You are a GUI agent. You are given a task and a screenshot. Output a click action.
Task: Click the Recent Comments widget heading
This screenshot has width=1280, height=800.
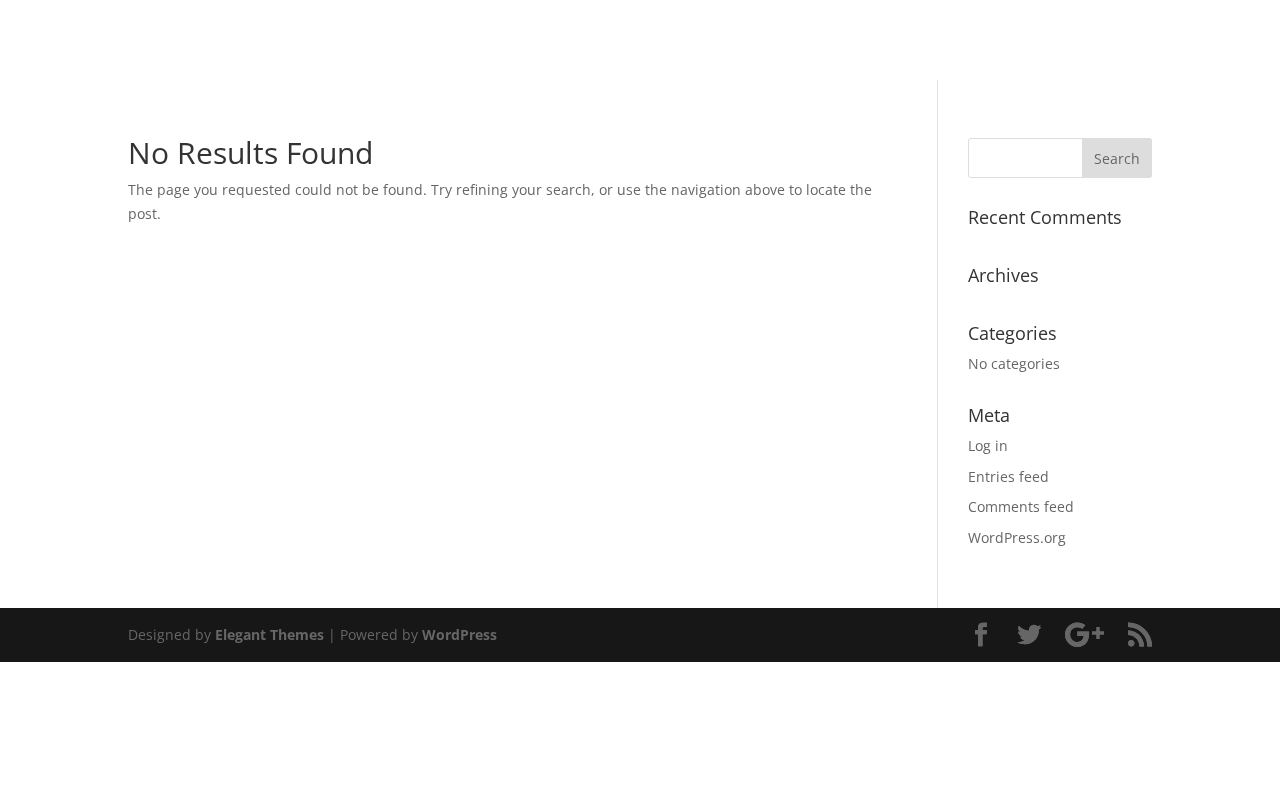coord(1044,218)
